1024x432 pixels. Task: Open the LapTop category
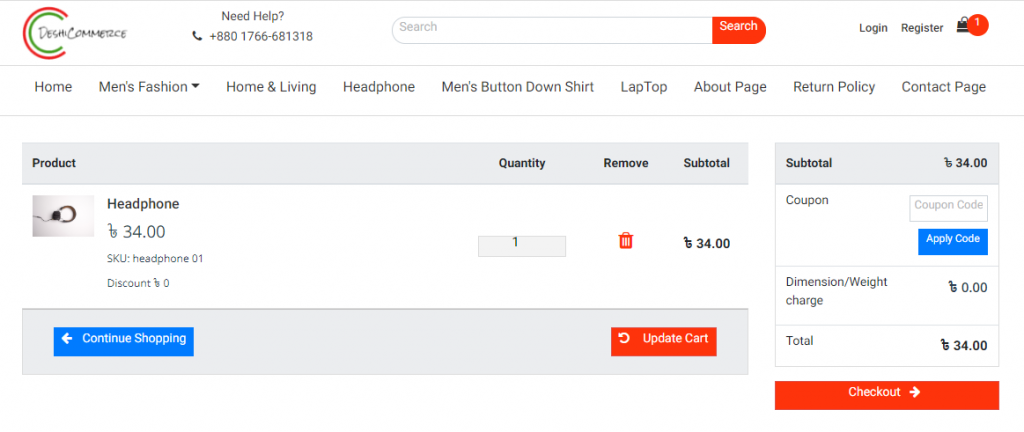pyautogui.click(x=644, y=87)
